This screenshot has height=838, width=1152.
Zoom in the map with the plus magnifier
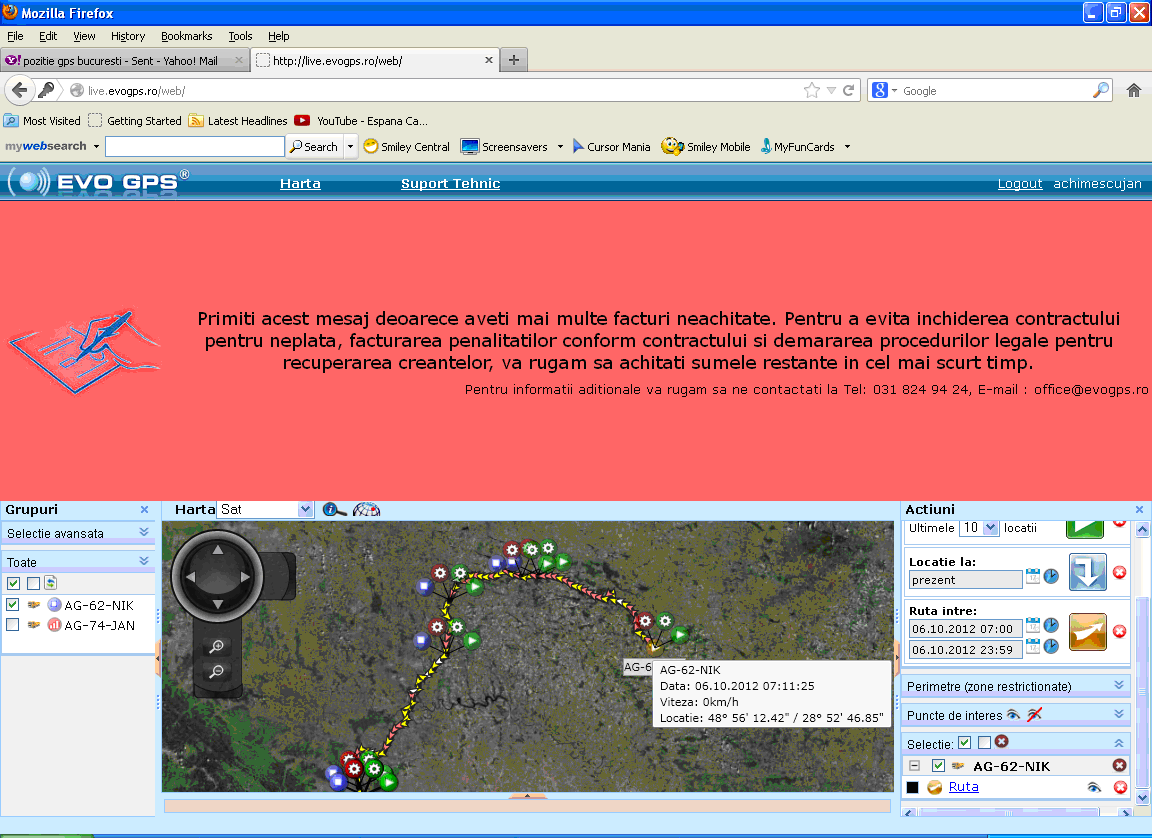[217, 646]
